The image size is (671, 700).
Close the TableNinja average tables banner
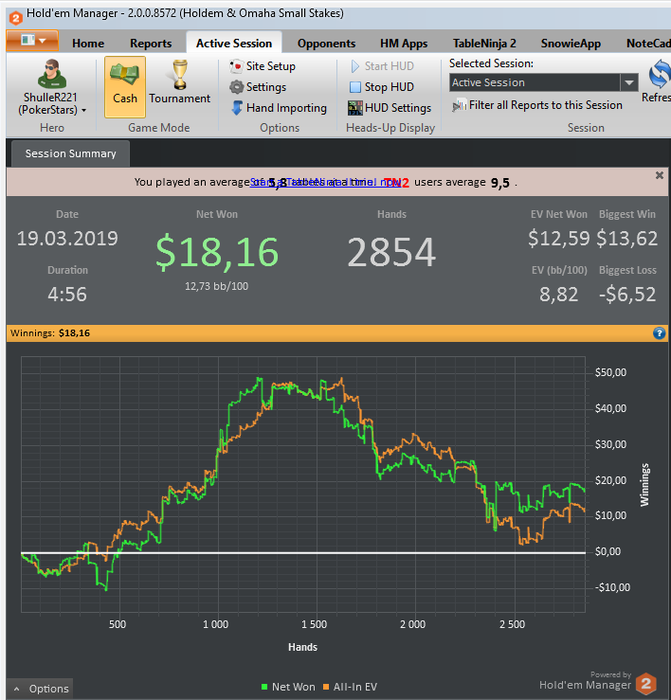pyautogui.click(x=659, y=175)
